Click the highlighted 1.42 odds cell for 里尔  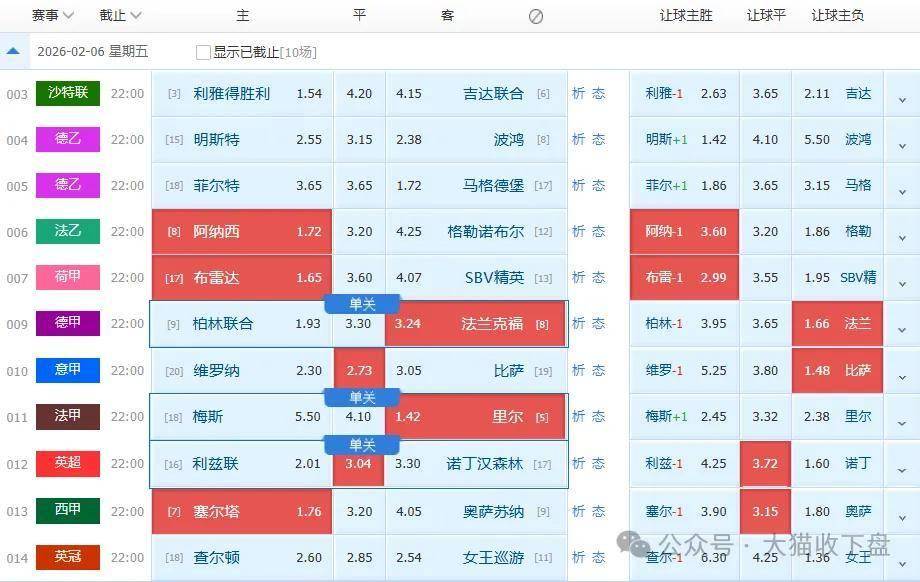[408, 417]
